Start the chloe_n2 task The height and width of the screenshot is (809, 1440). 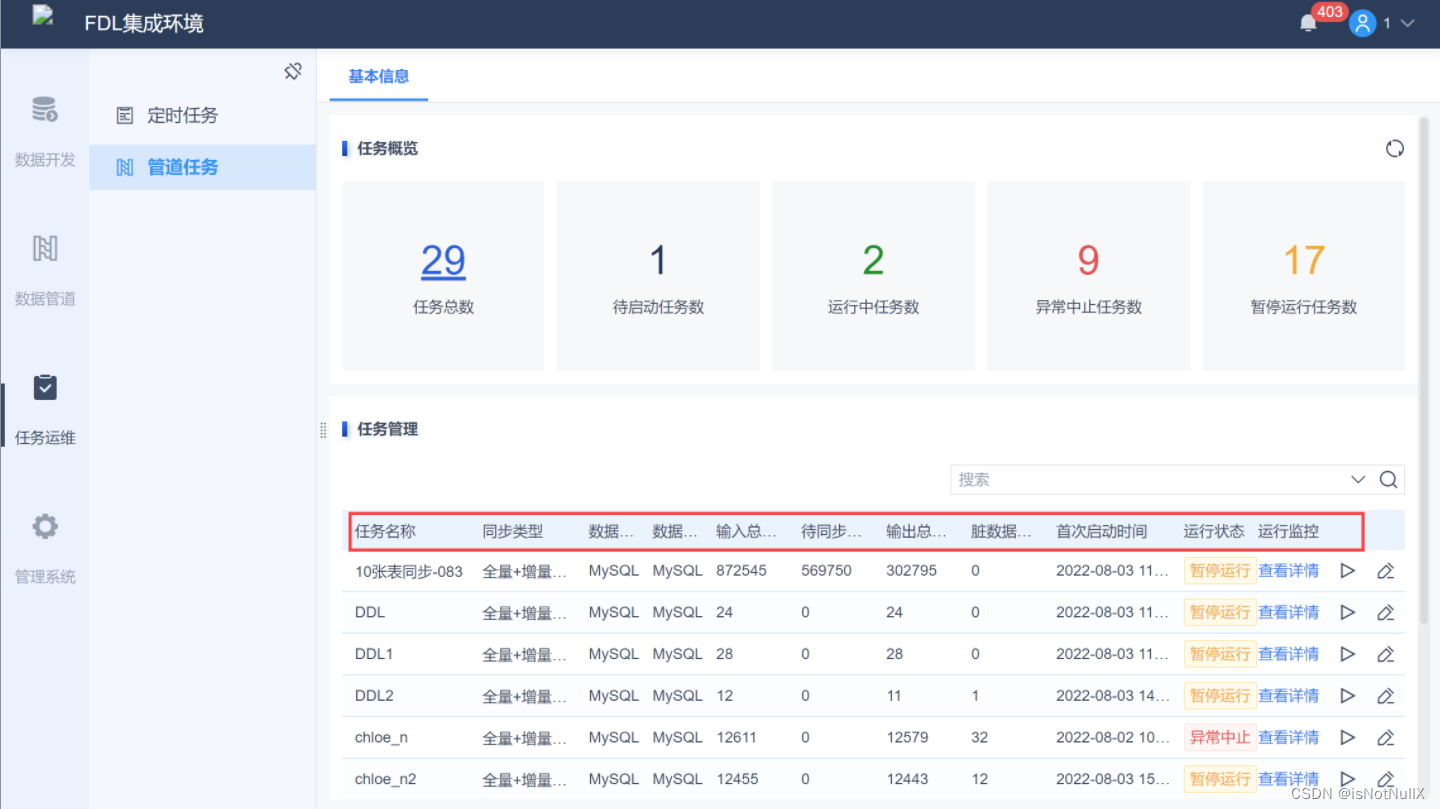1348,779
